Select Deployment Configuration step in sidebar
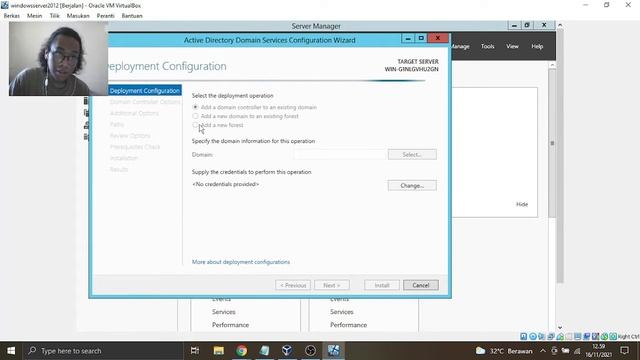Screen dimensions: 640x360 (144, 91)
